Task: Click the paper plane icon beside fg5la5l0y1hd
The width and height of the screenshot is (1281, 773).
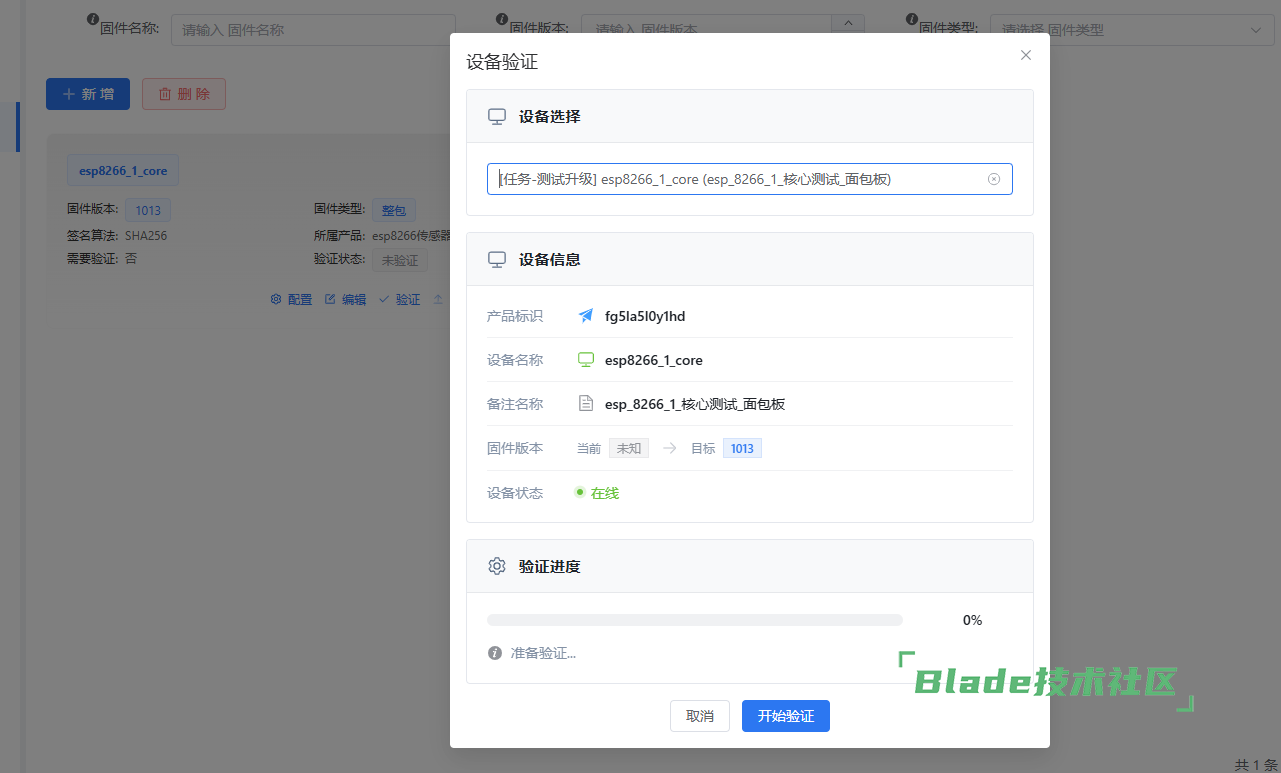Action: coord(586,316)
